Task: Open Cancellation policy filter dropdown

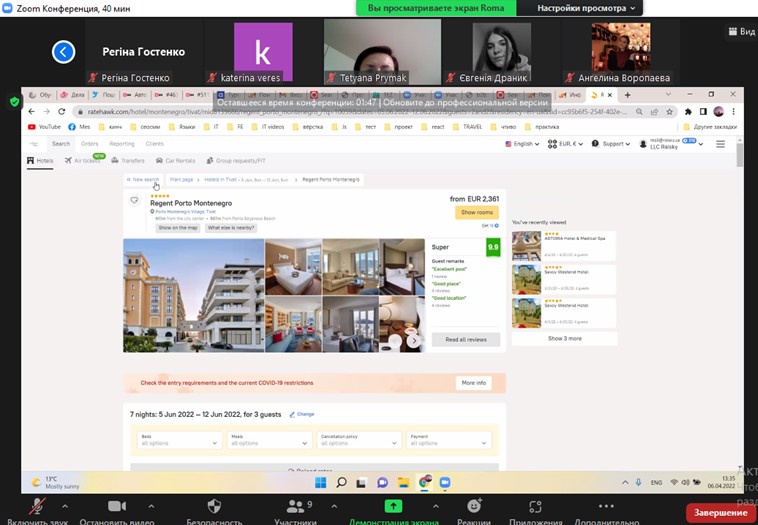Action: [359, 440]
